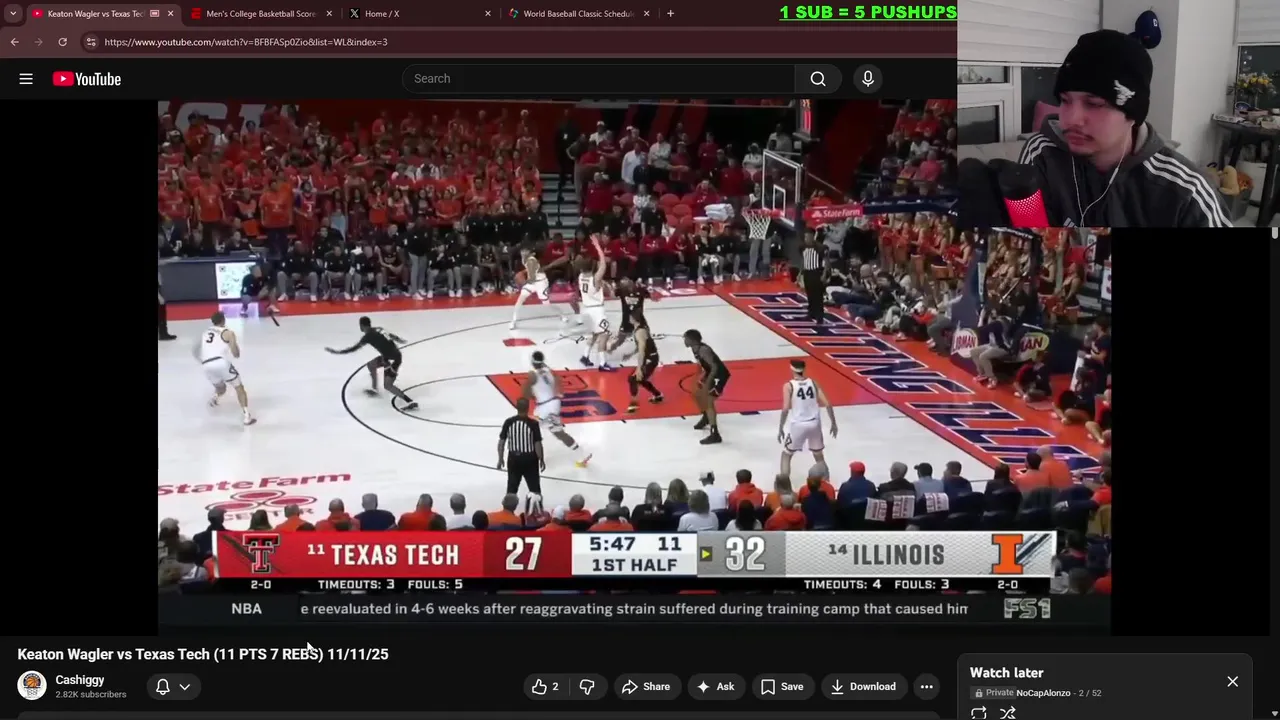This screenshot has height=720, width=1280.
Task: Toggle loop playlist in Watch later panel
Action: tap(979, 713)
